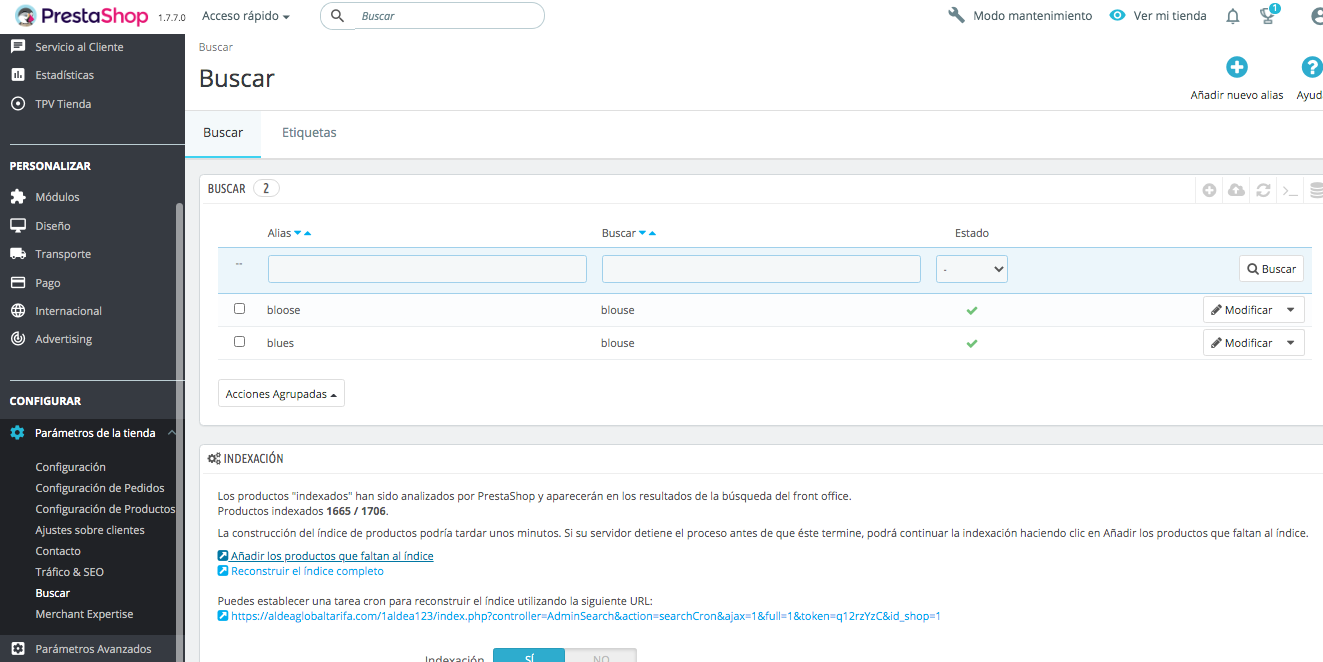
Task: Click the Advertising sidebar icon
Action: point(17,339)
